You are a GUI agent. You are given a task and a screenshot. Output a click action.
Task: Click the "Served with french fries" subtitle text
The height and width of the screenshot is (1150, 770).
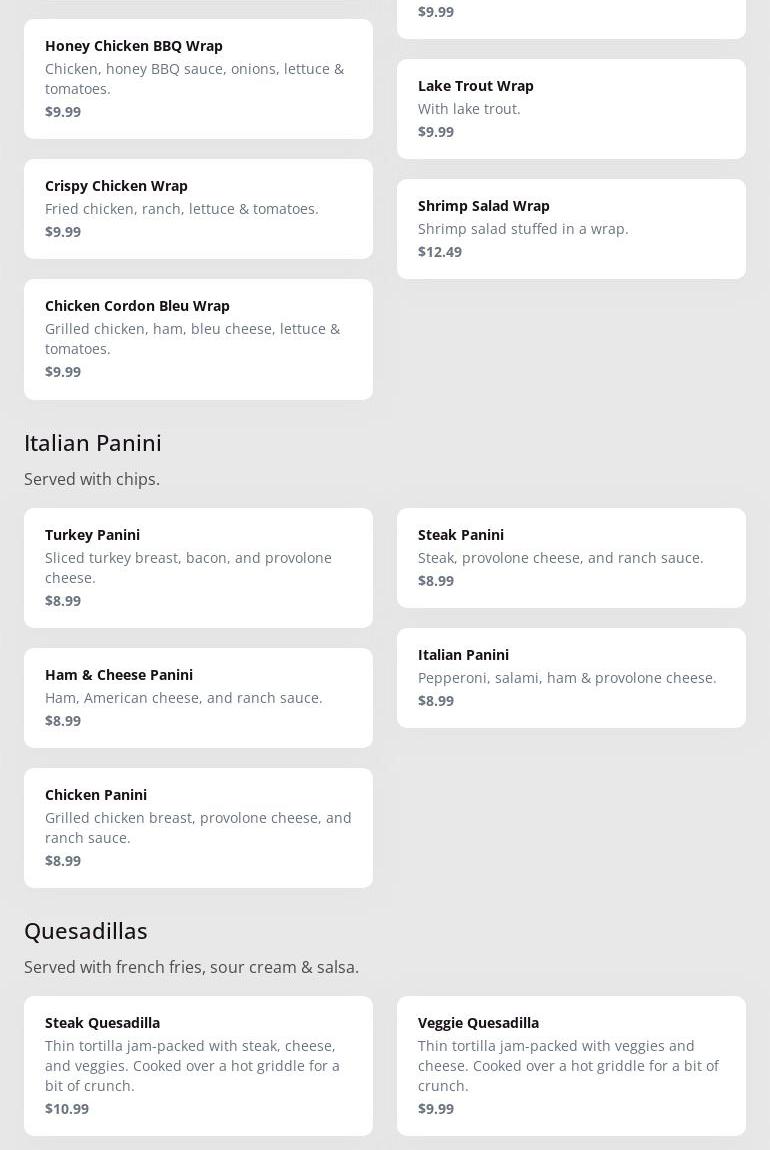(191, 967)
